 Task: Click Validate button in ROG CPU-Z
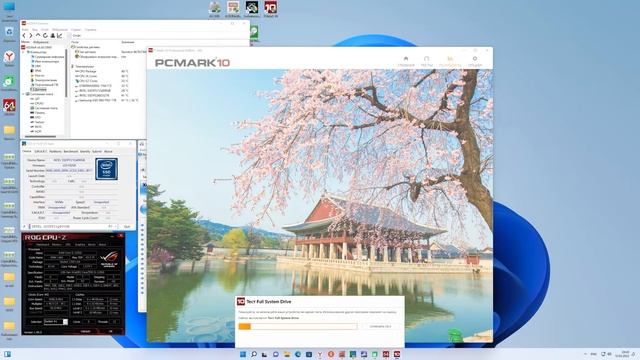(x=85, y=331)
